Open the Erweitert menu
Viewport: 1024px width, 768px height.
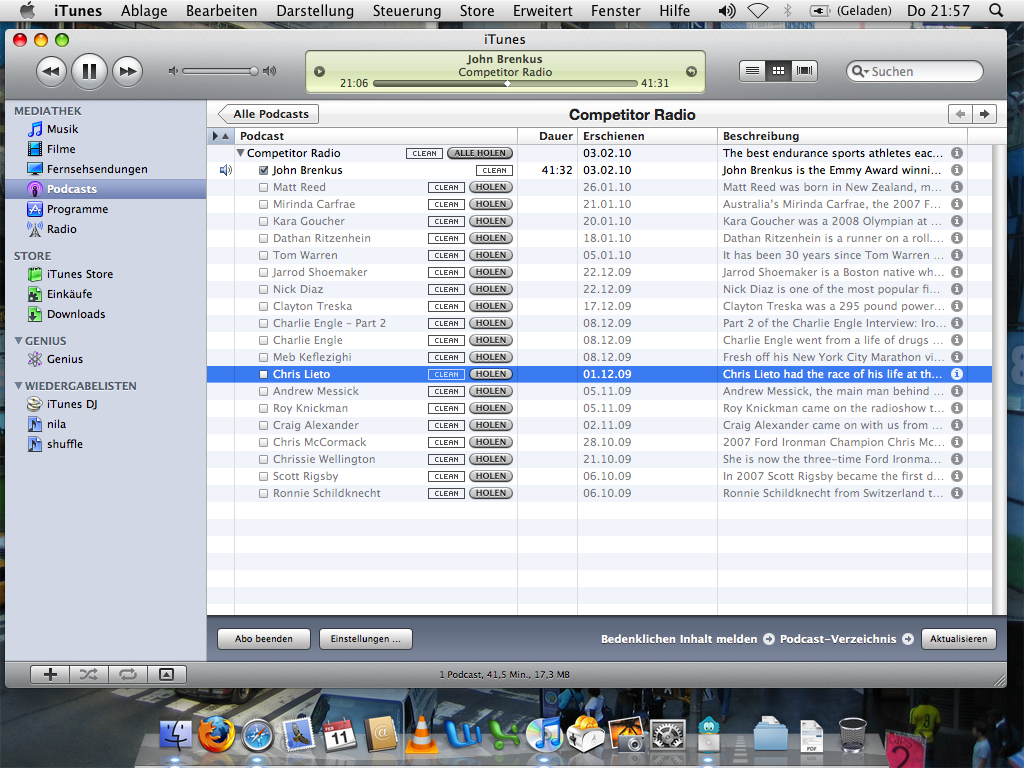[543, 10]
